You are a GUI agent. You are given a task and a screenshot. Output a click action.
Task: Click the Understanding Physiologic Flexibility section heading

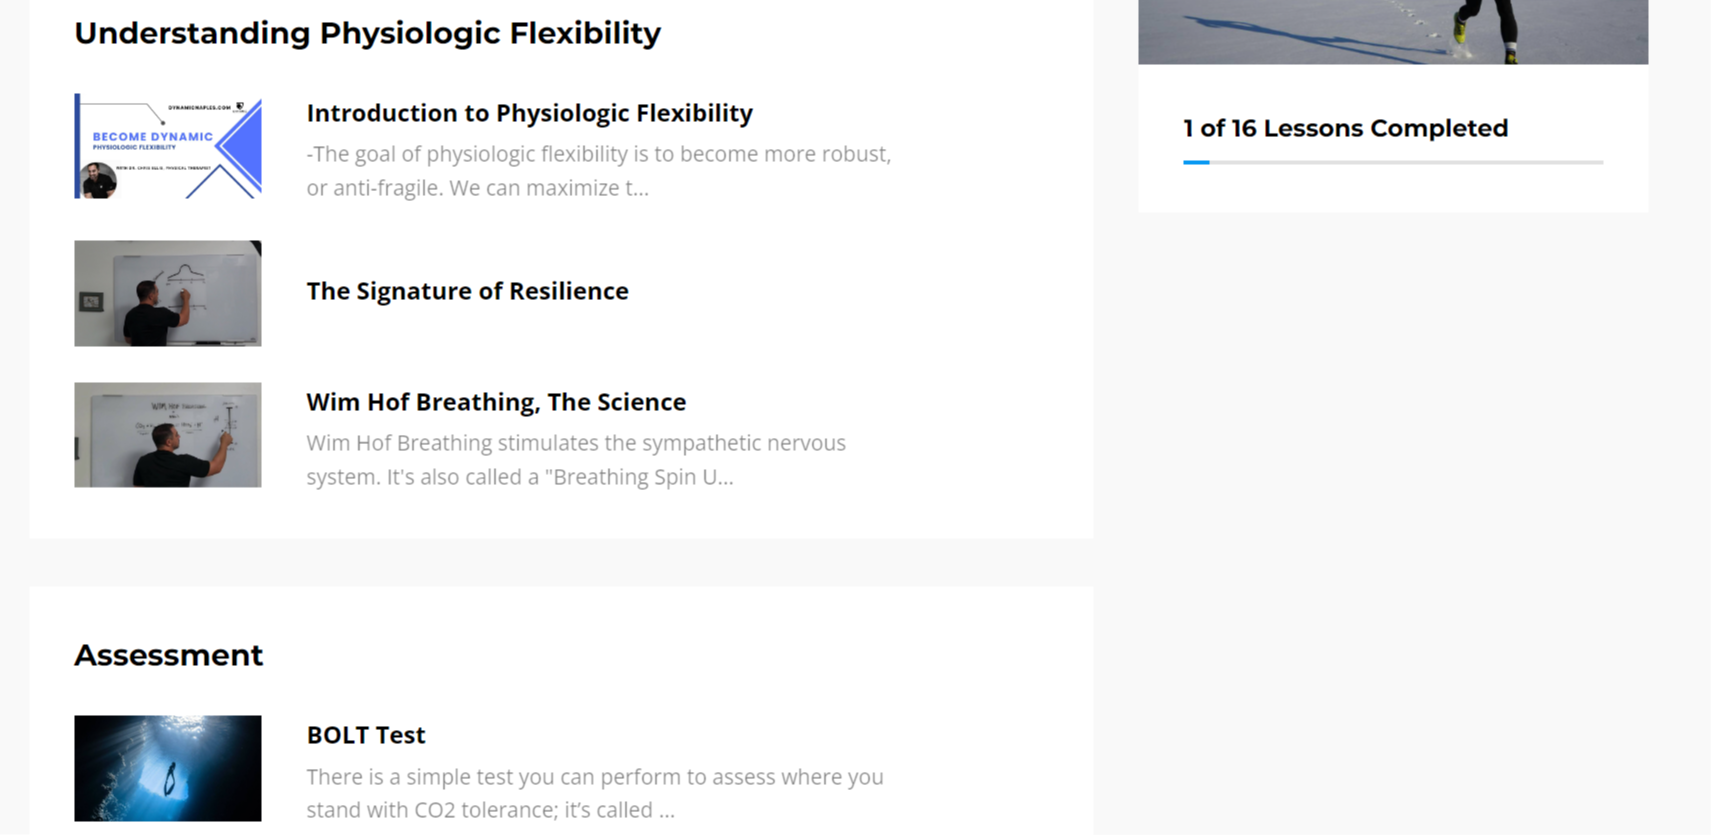(367, 33)
